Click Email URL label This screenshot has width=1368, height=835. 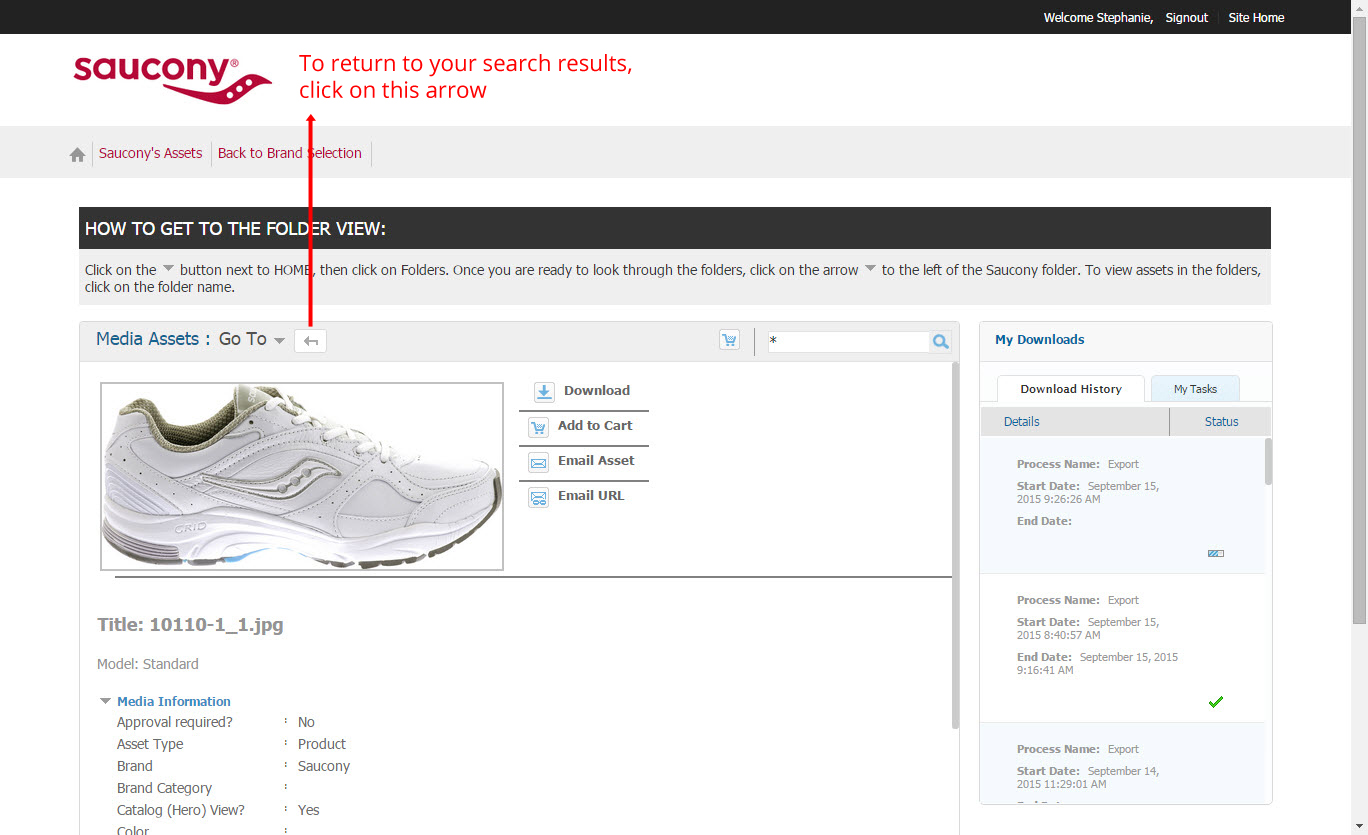coord(591,495)
